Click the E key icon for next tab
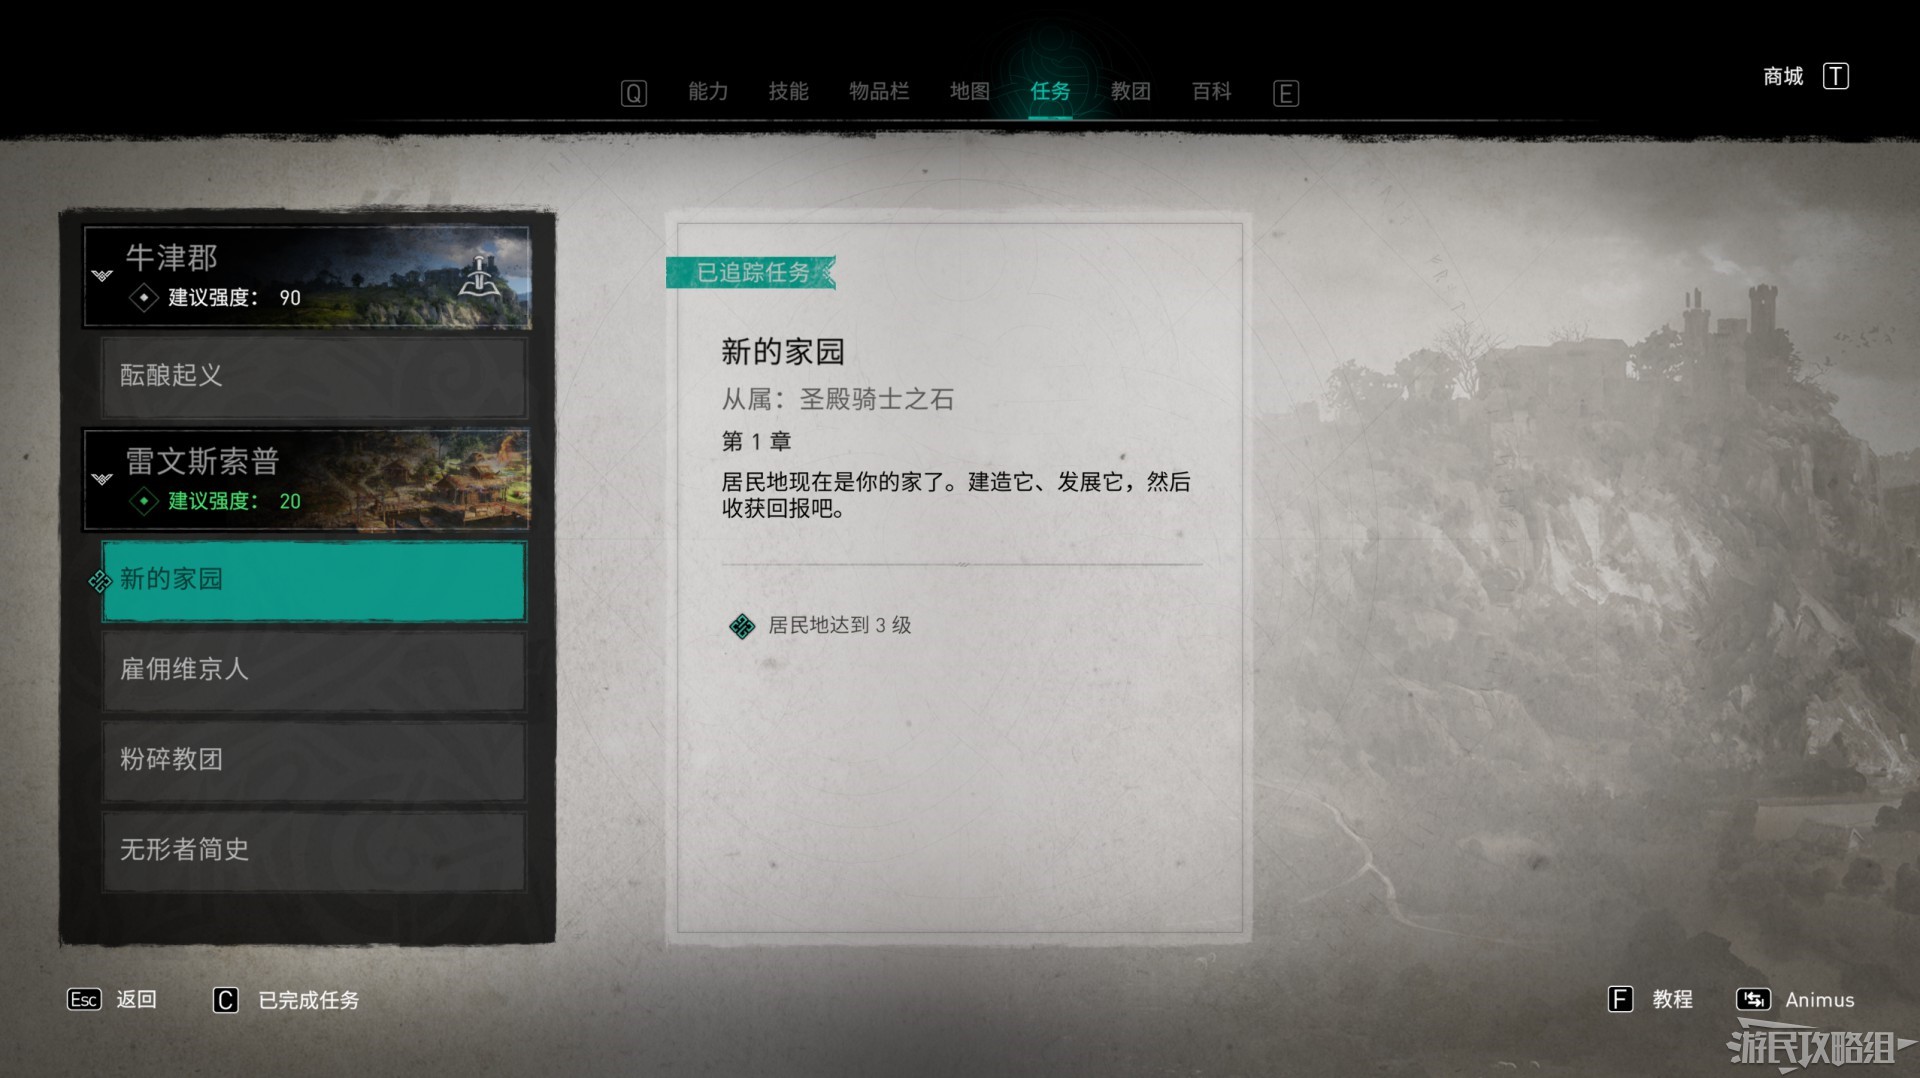The image size is (1920, 1078). click(1286, 93)
